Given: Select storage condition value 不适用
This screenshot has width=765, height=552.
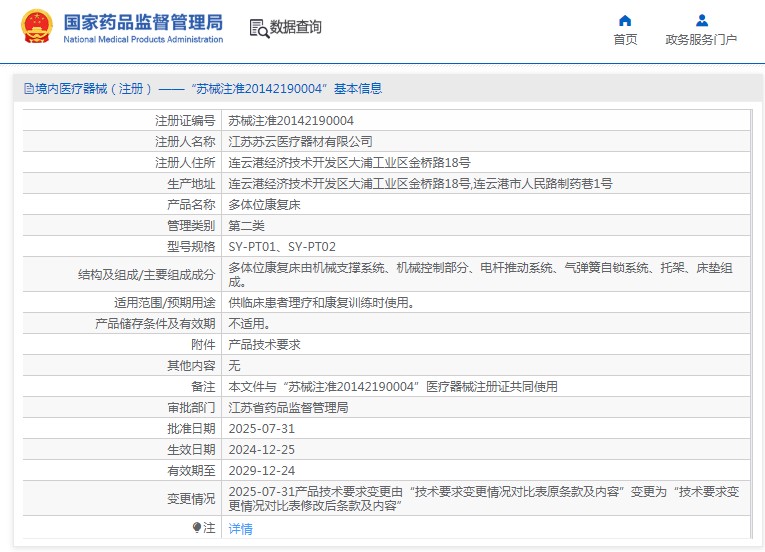Looking at the screenshot, I should pyautogui.click(x=249, y=324).
